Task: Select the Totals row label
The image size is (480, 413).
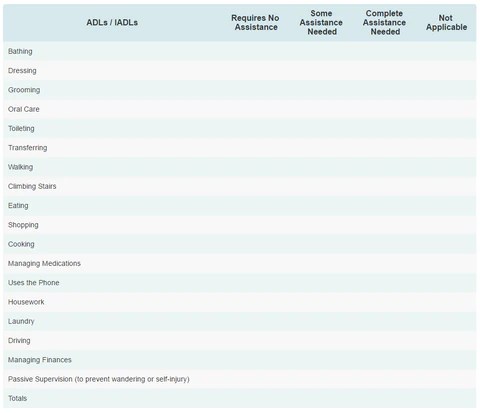Action: (18, 398)
